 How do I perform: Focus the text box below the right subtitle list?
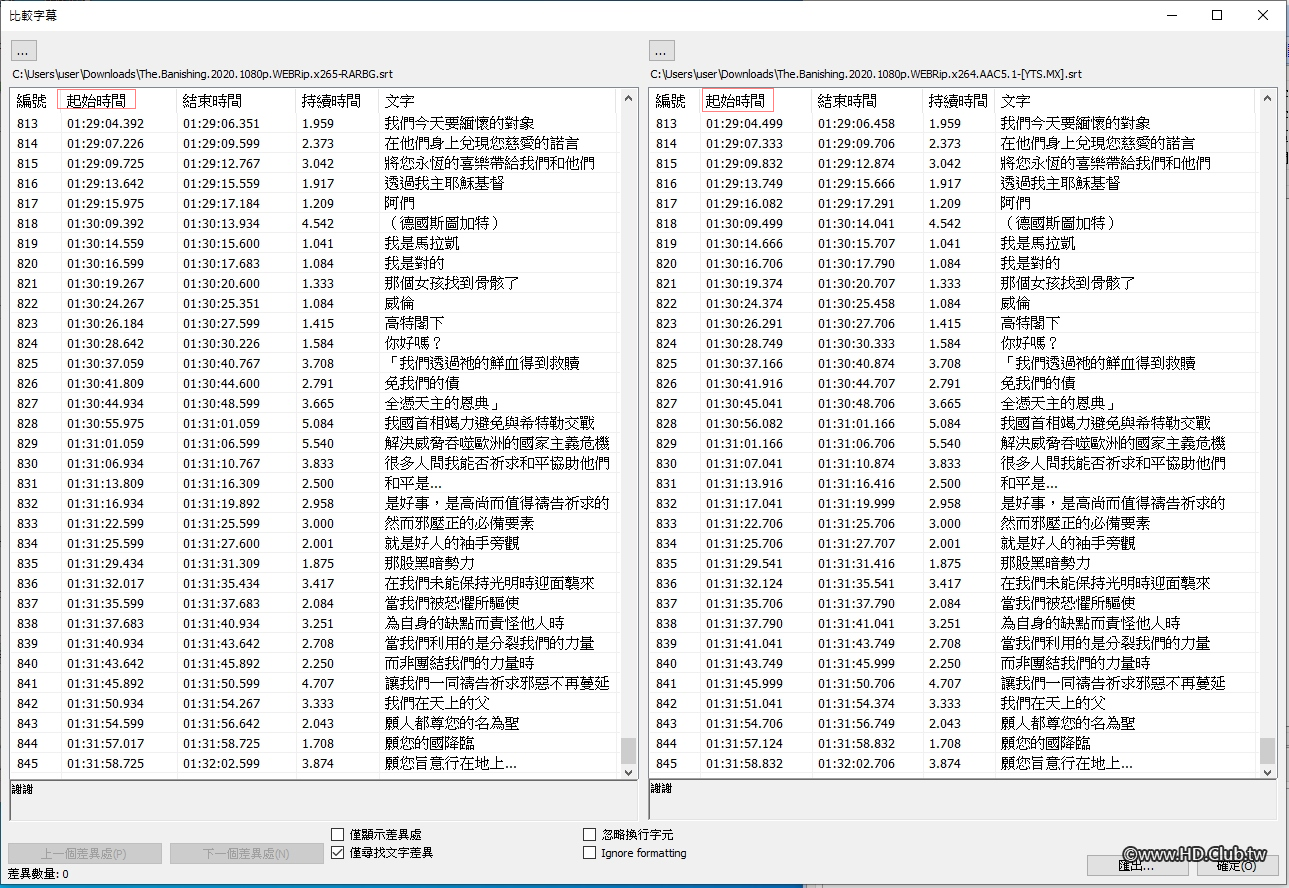coord(963,800)
